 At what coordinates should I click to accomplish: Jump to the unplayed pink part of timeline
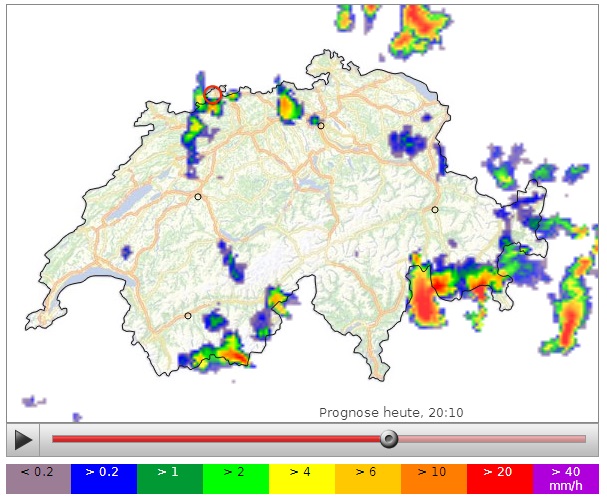pos(492,439)
